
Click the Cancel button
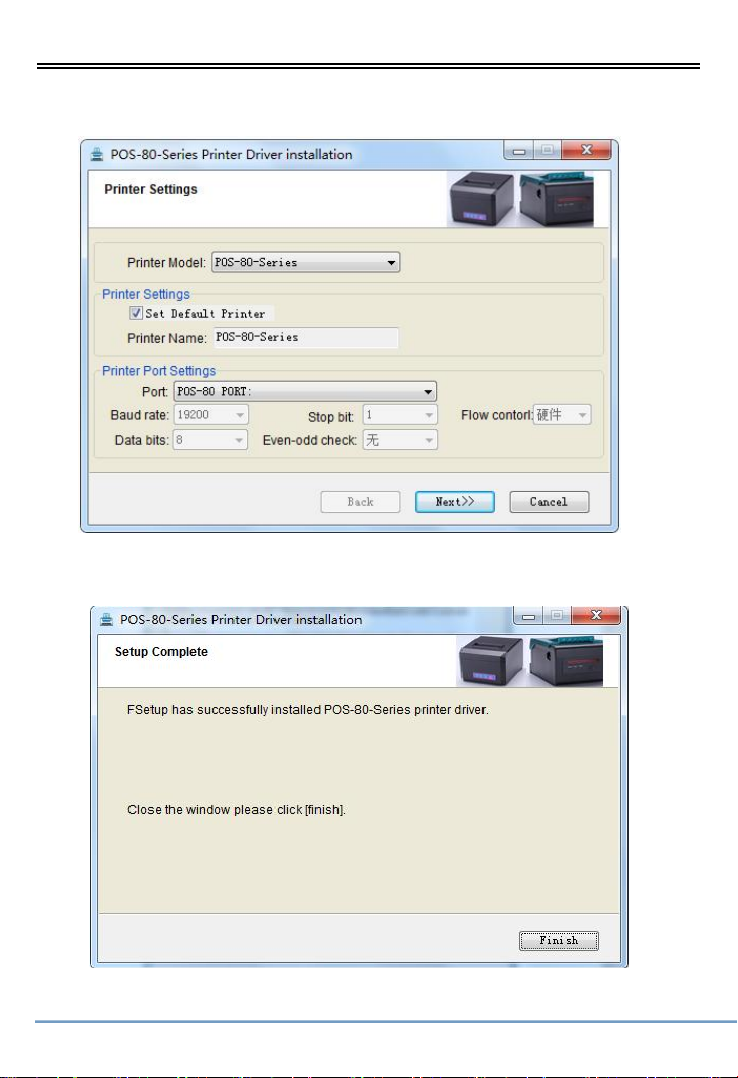point(549,502)
